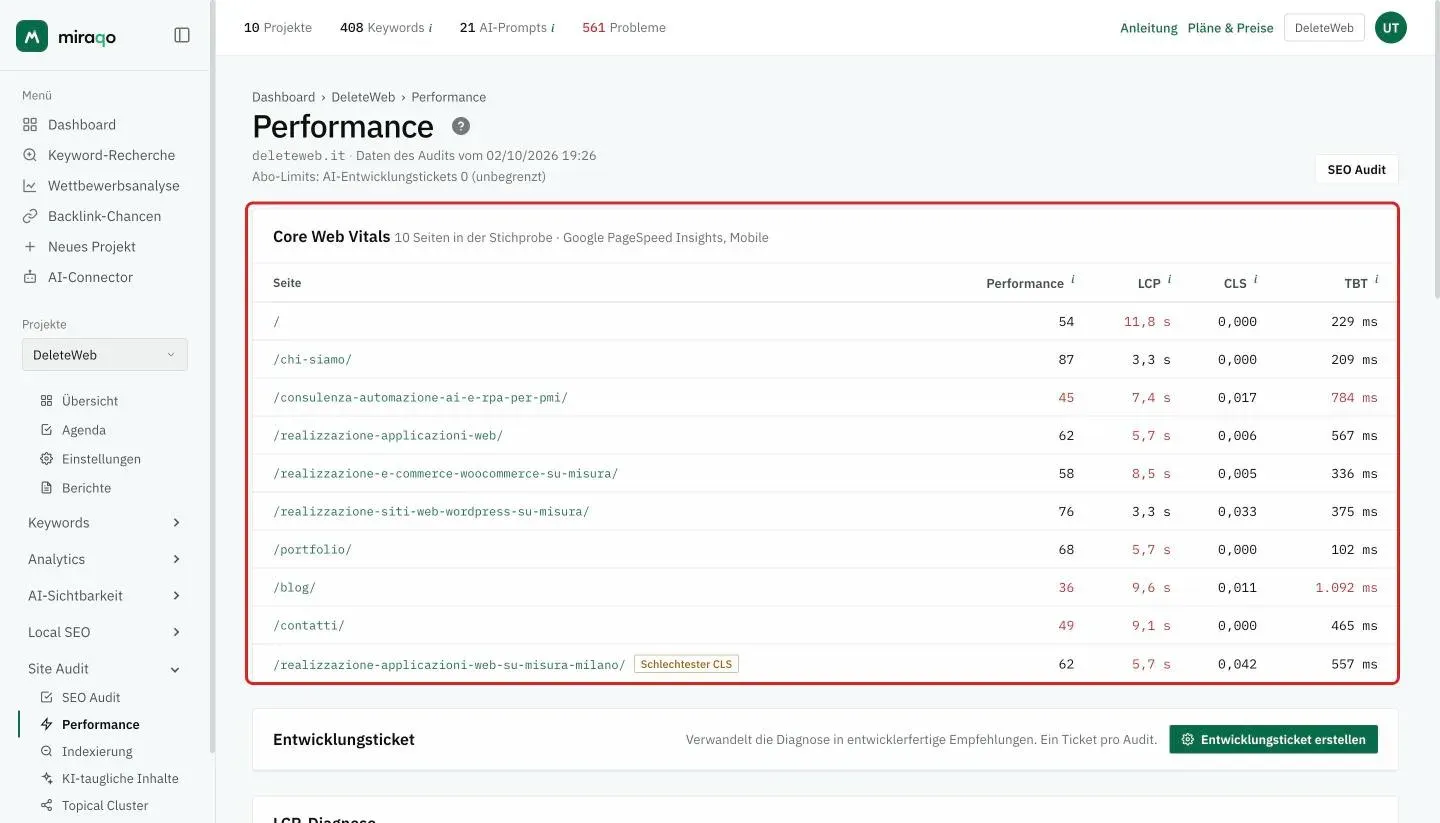The width and height of the screenshot is (1440, 823).
Task: Click the info icon beside Performance column header
Action: point(1073,280)
